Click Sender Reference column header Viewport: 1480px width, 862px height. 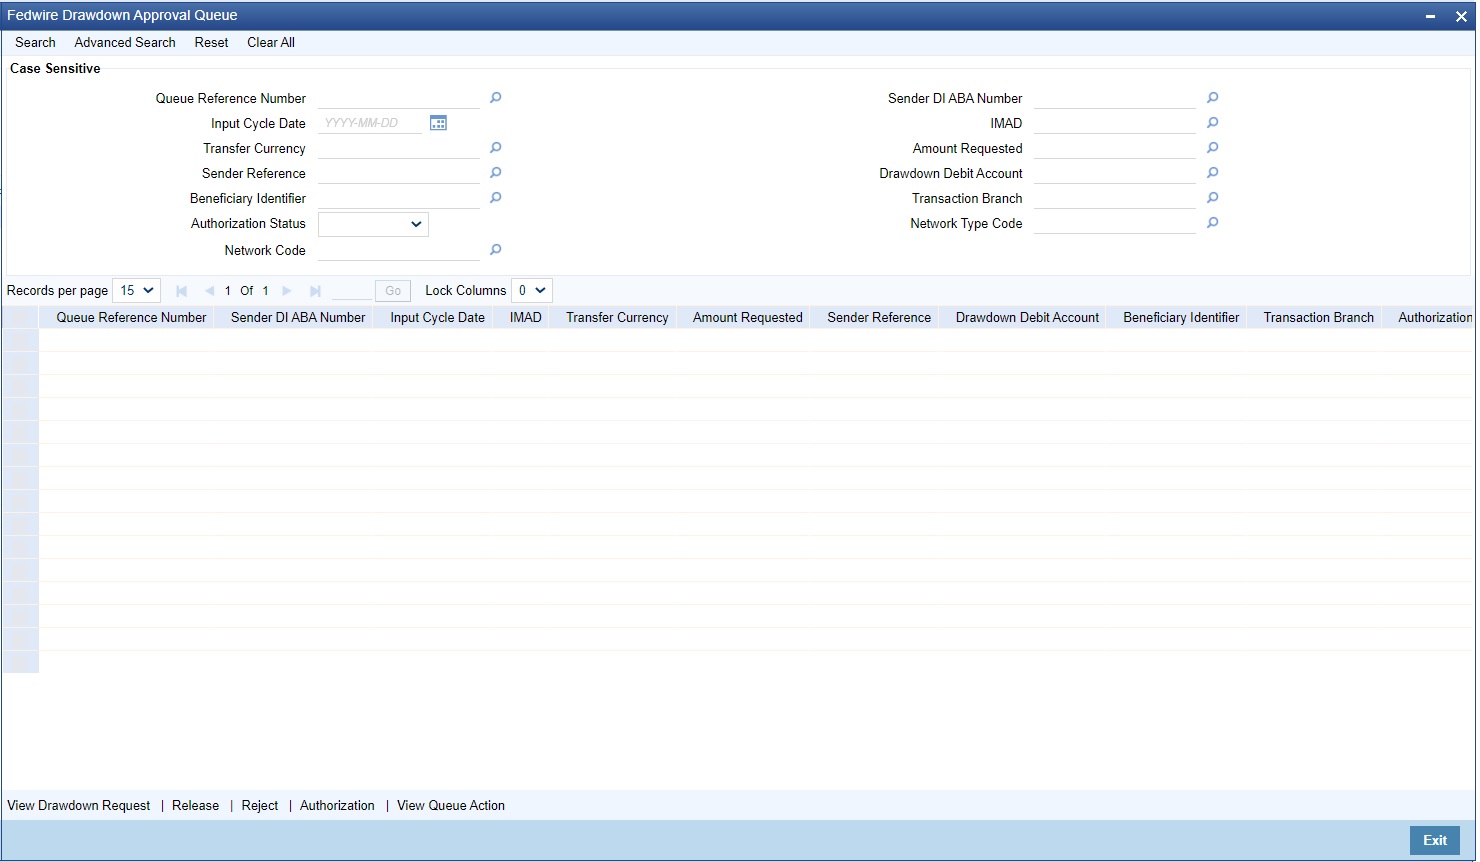point(879,317)
